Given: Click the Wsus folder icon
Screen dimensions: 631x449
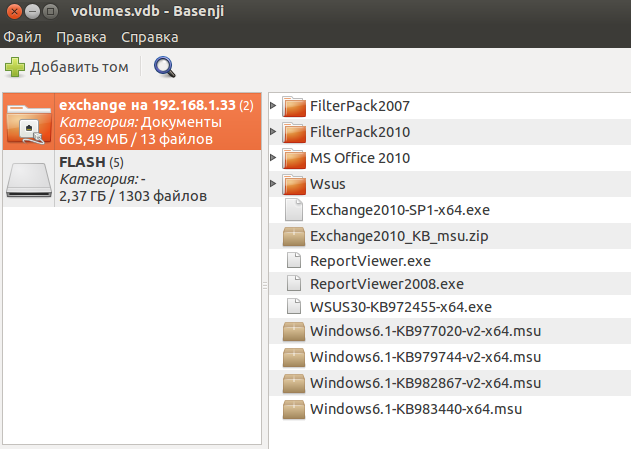Looking at the screenshot, I should (294, 184).
